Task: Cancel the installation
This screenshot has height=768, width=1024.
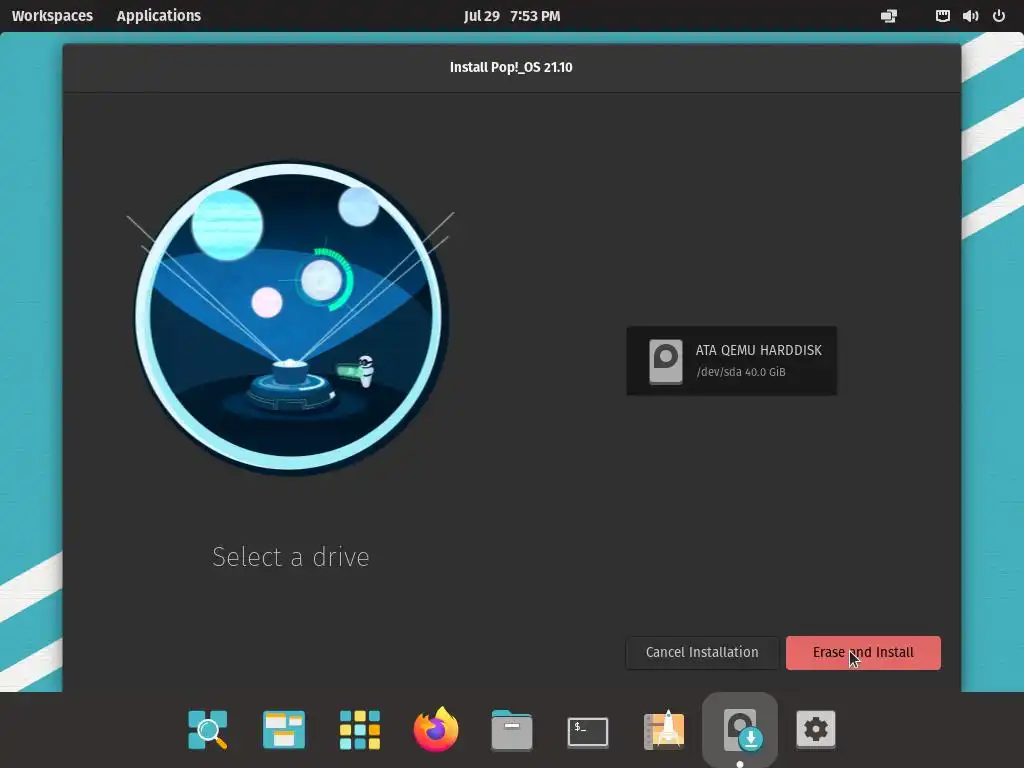Action: point(702,652)
